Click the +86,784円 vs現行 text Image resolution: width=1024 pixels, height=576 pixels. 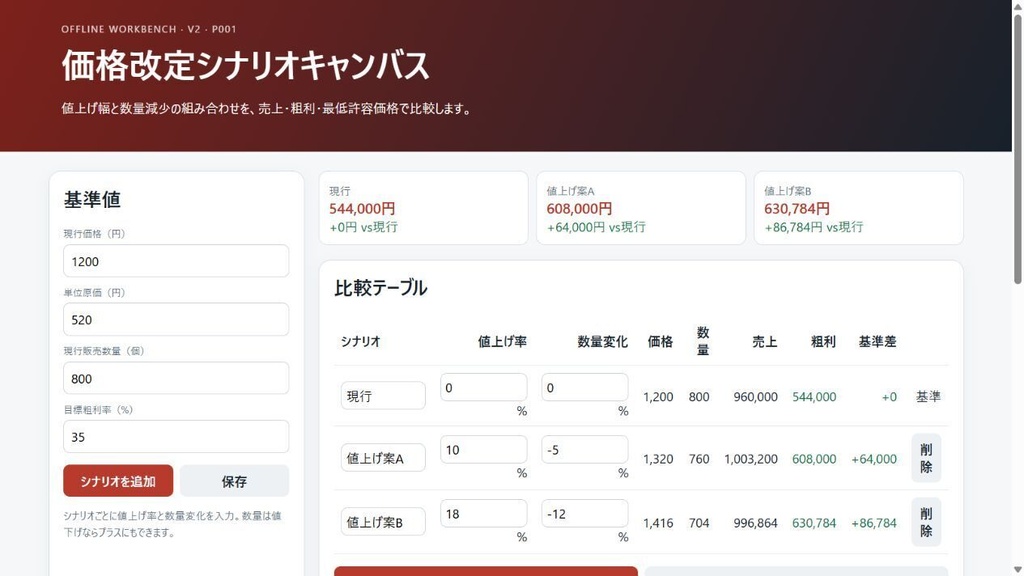[x=814, y=227]
